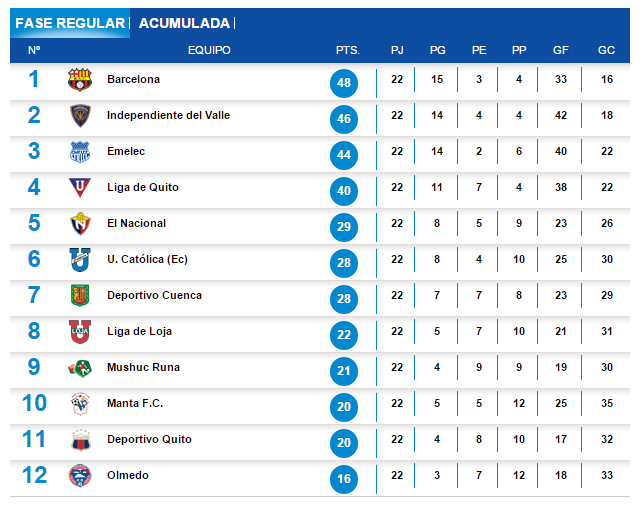Image resolution: width=644 pixels, height=509 pixels.
Task: Click the EQUIPO column header
Action: coord(209,50)
